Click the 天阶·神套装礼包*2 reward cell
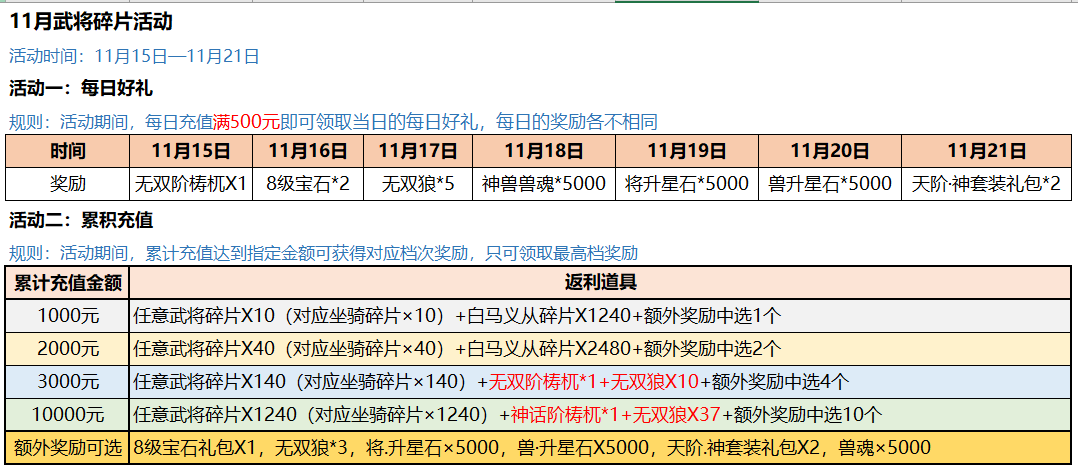The width and height of the screenshot is (1078, 471). (986, 184)
